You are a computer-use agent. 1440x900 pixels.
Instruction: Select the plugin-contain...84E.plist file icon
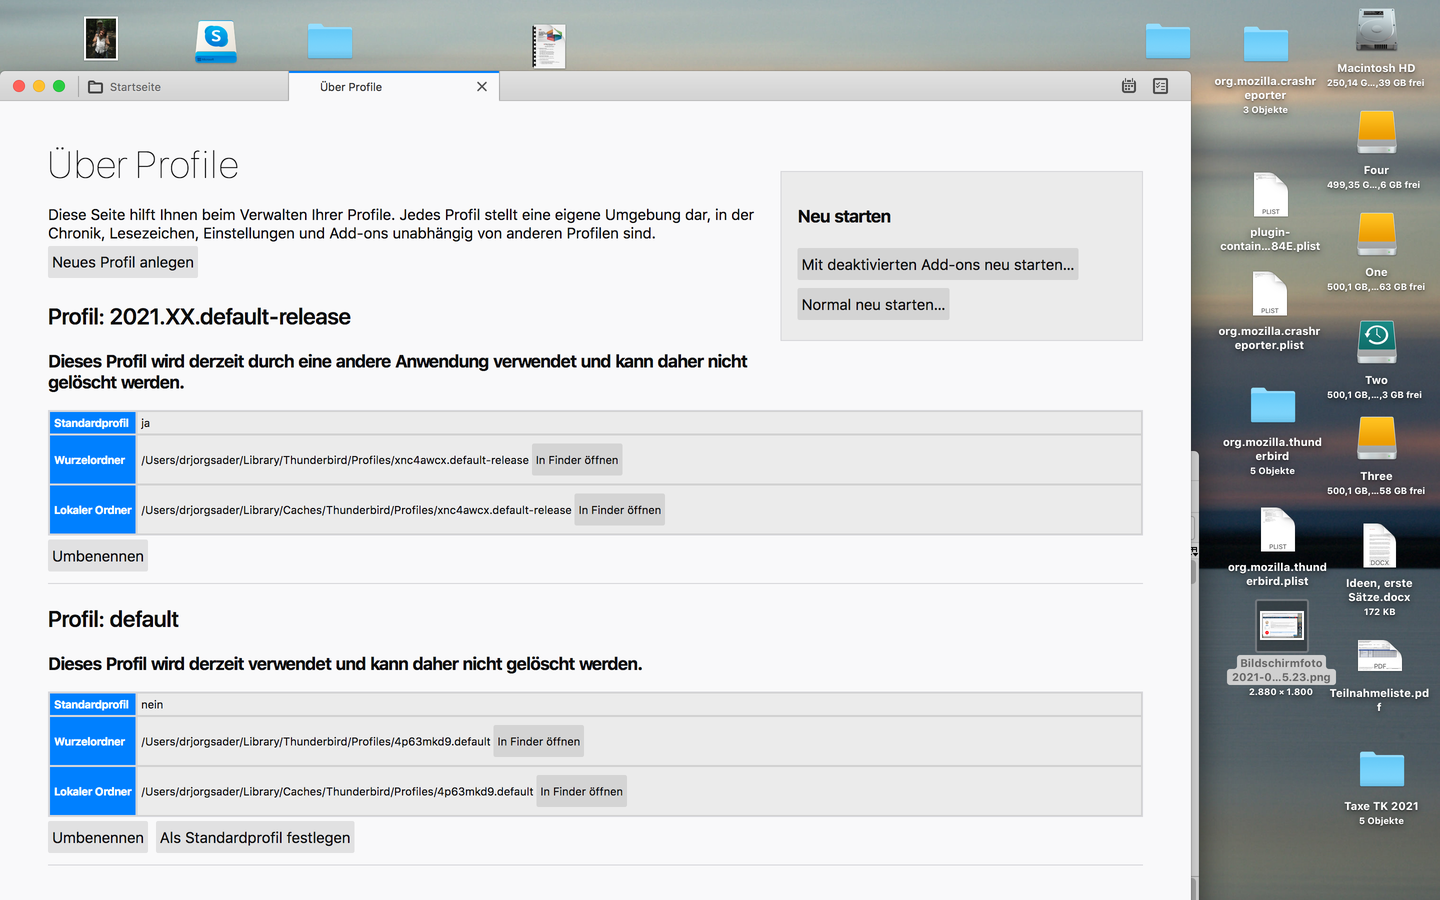pyautogui.click(x=1270, y=195)
